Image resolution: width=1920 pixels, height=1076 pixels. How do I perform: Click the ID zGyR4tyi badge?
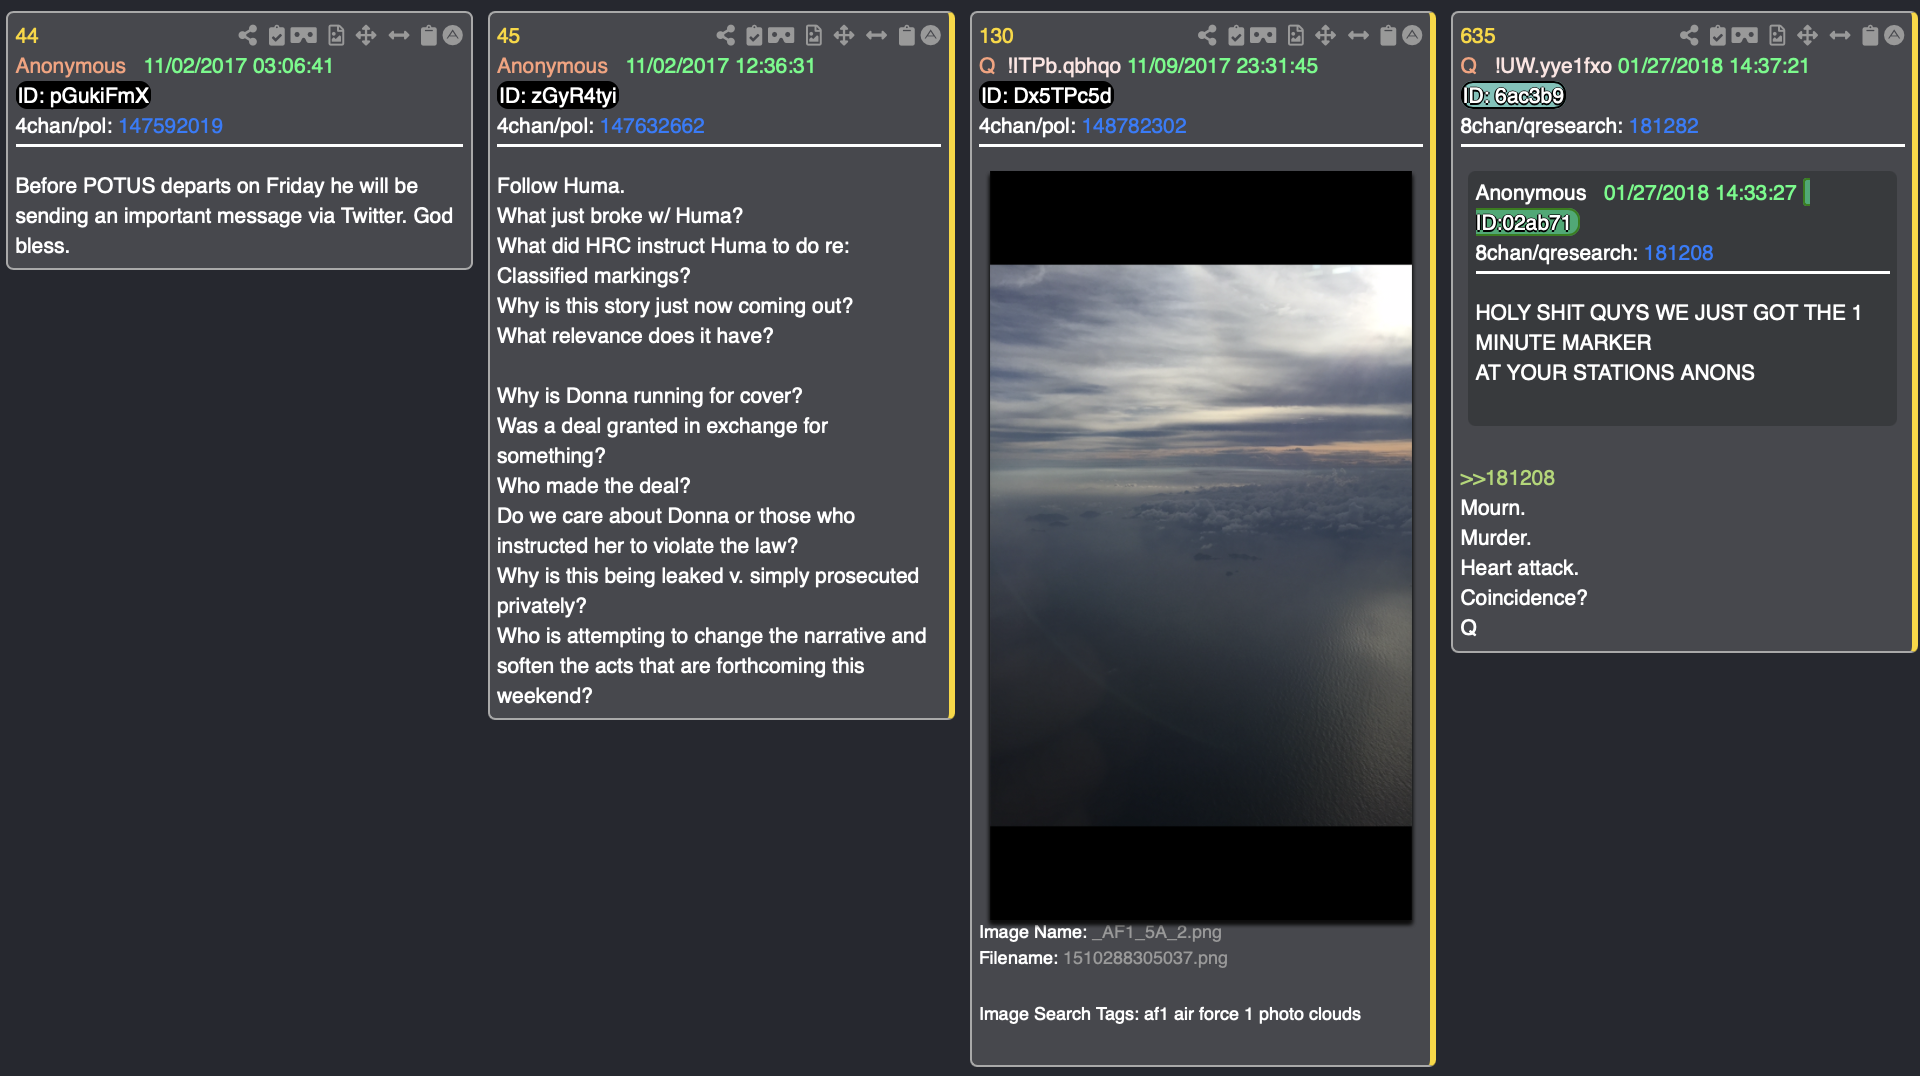pyautogui.click(x=558, y=96)
